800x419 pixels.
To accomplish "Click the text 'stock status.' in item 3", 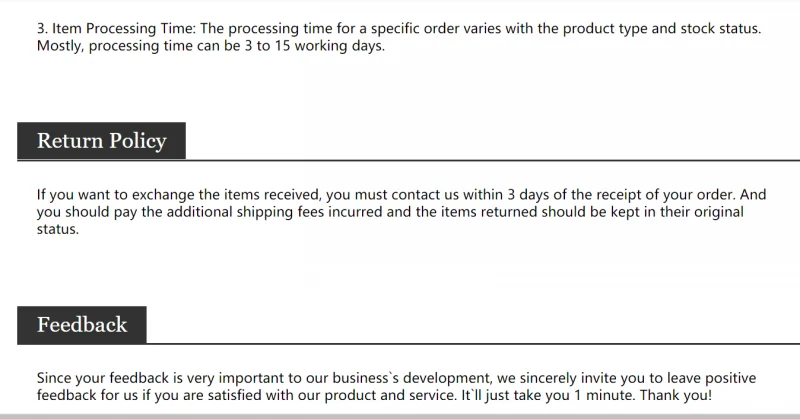I will point(720,29).
